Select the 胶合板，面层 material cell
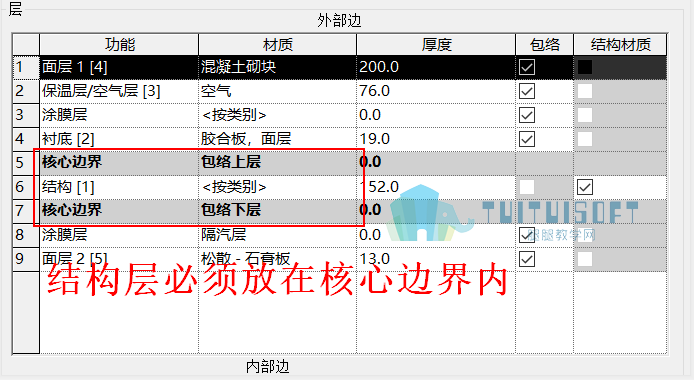This screenshot has height=380, width=694. click(x=278, y=139)
